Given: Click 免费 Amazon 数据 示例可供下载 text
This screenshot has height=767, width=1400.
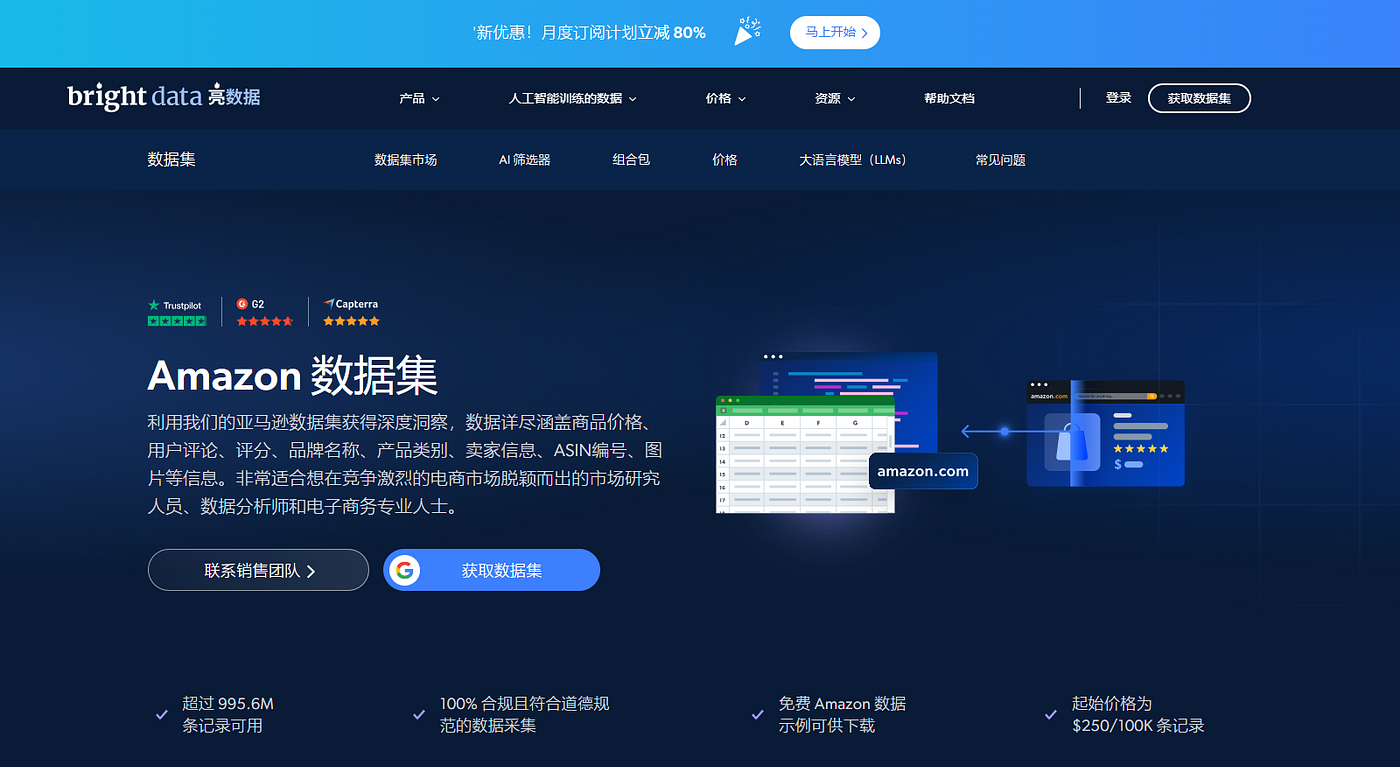Looking at the screenshot, I should 842,715.
